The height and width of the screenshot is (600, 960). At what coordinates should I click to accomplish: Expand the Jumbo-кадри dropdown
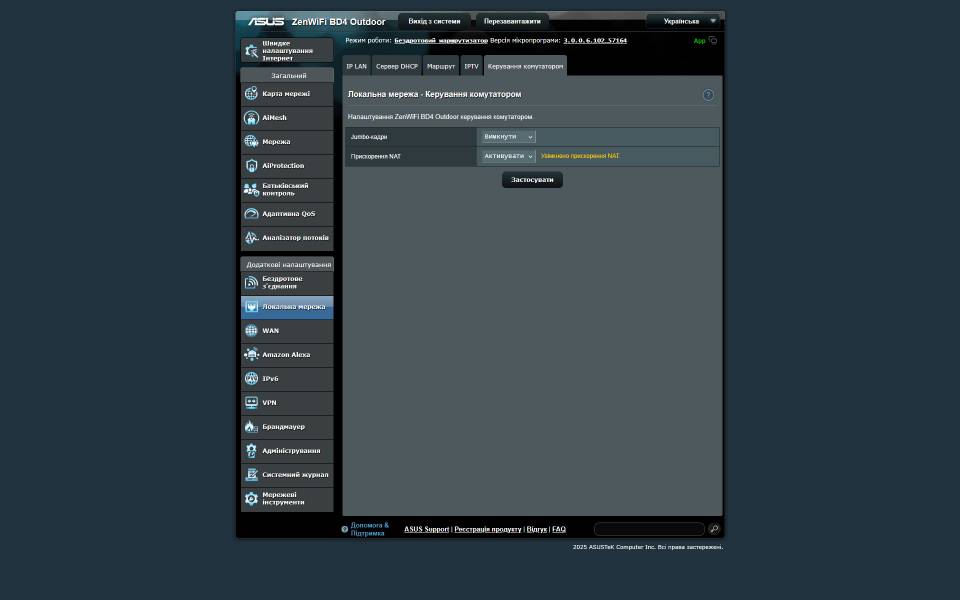tap(508, 137)
